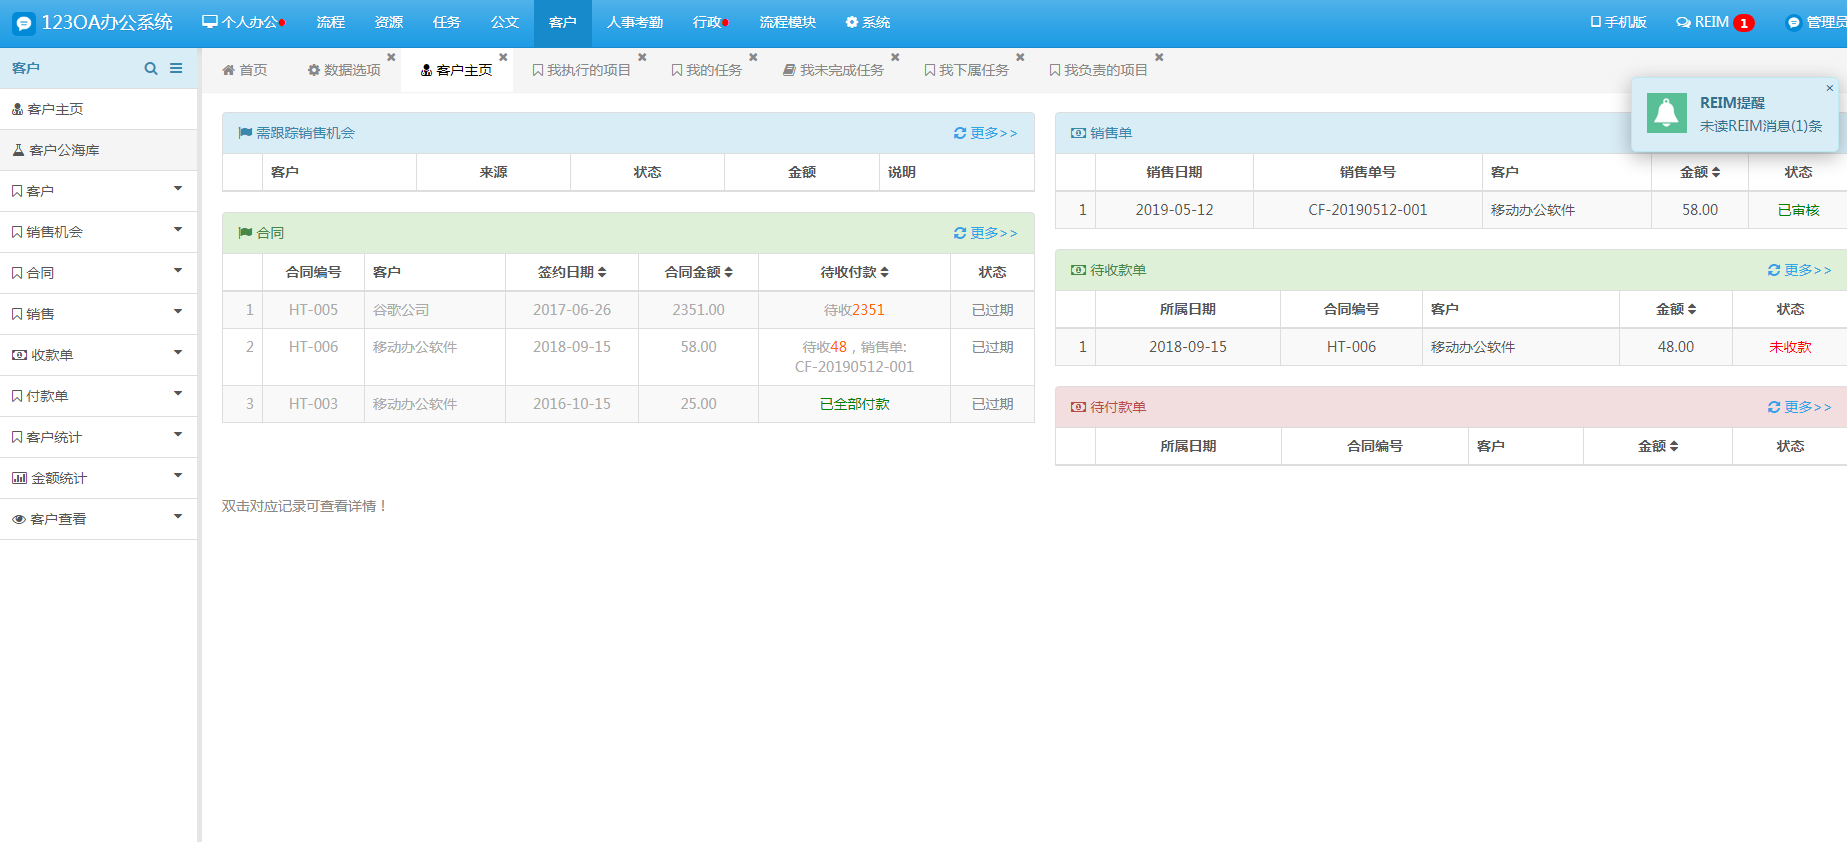Close the 数据选项 tab with its x icon
The width and height of the screenshot is (1847, 842).
[391, 57]
